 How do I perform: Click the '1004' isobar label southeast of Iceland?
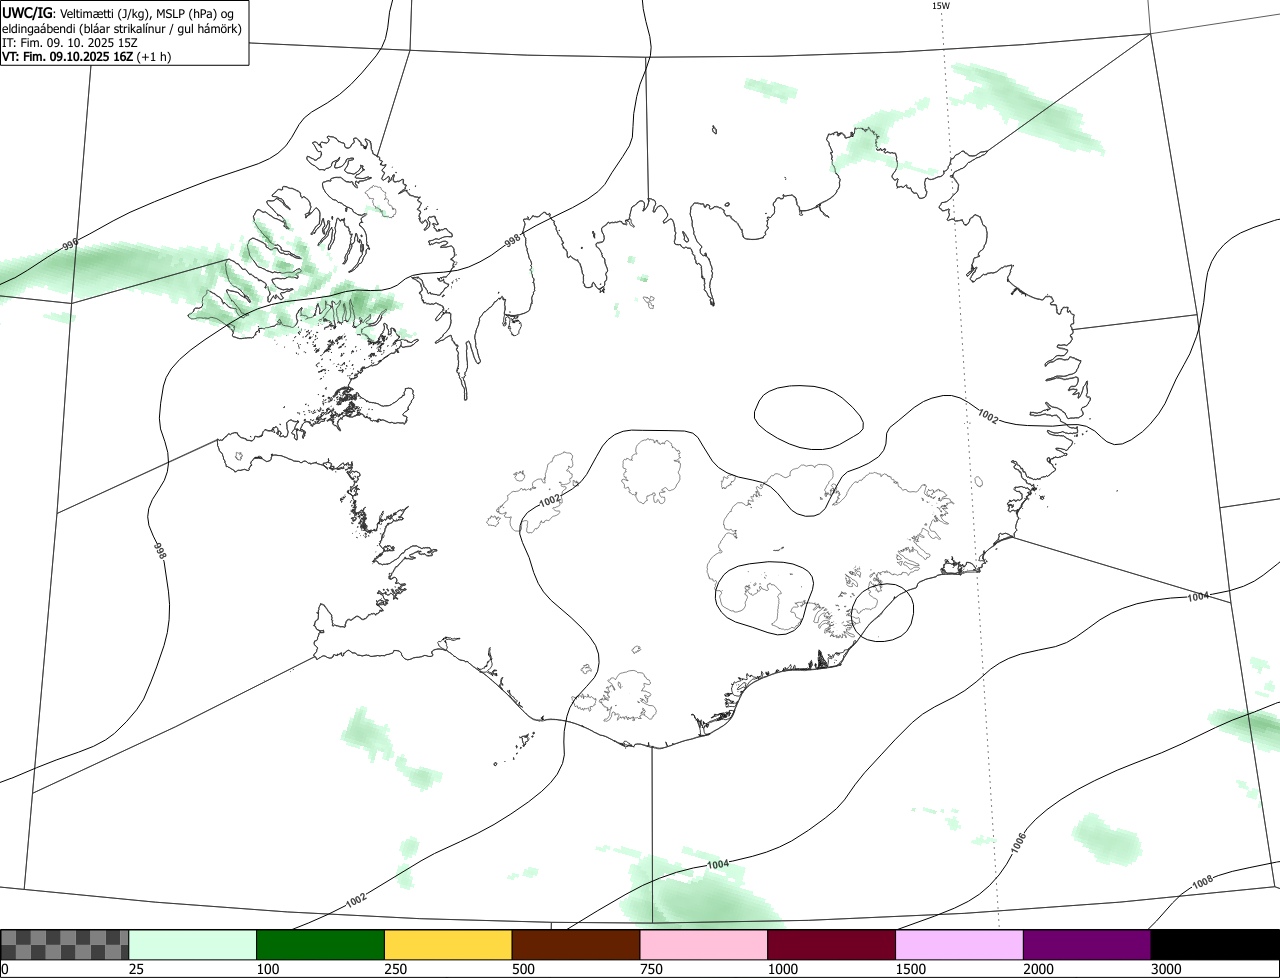click(1198, 596)
